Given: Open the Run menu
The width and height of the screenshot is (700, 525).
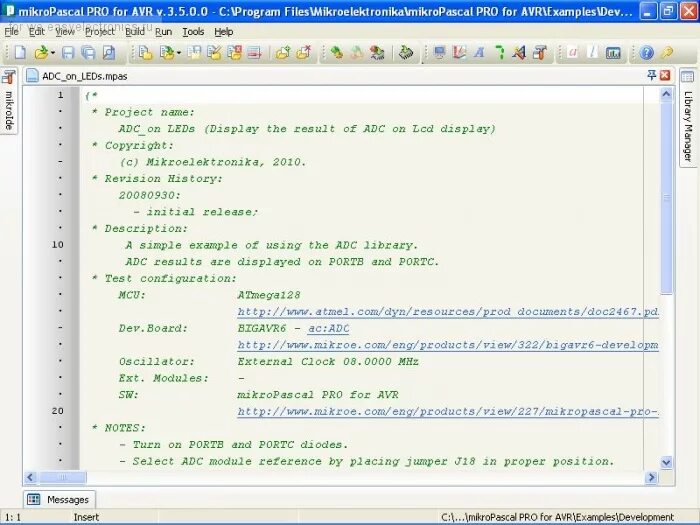Looking at the screenshot, I should (163, 32).
